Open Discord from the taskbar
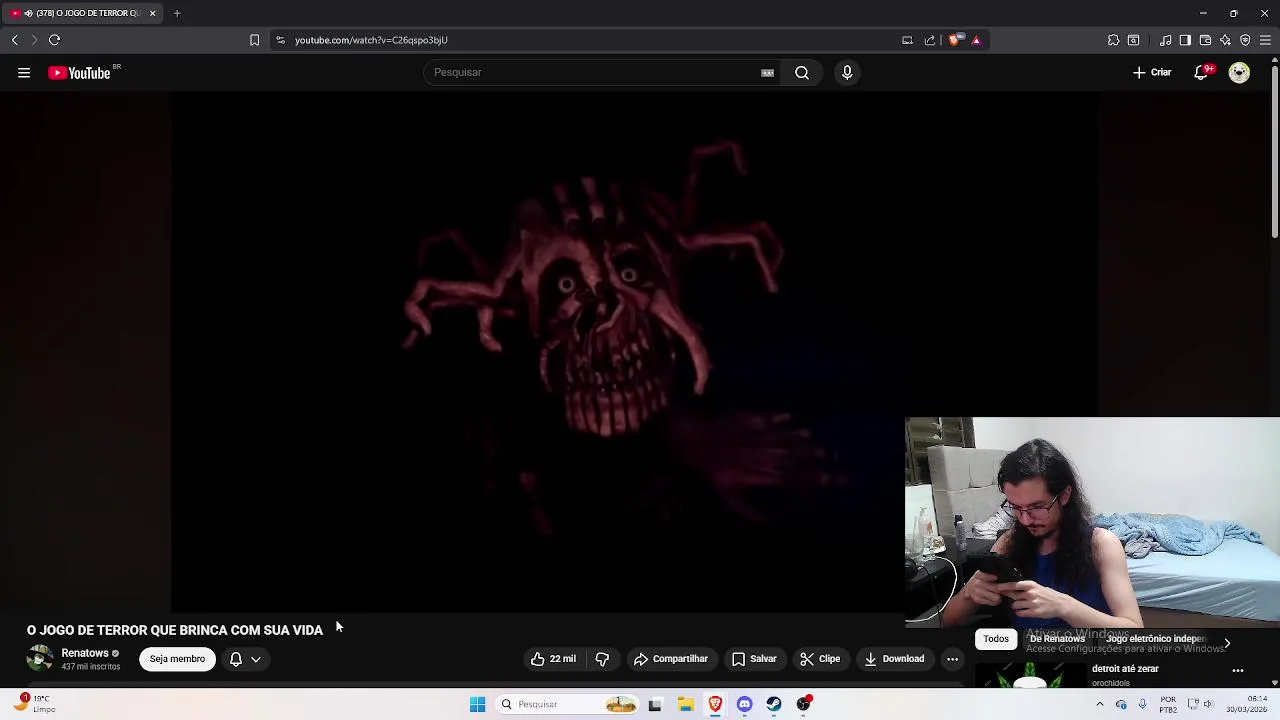The height and width of the screenshot is (720, 1280). (744, 704)
